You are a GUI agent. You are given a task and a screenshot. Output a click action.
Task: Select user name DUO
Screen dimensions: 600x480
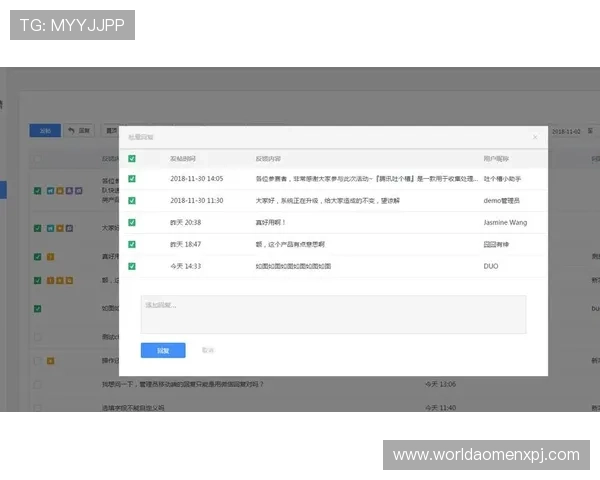click(x=491, y=266)
